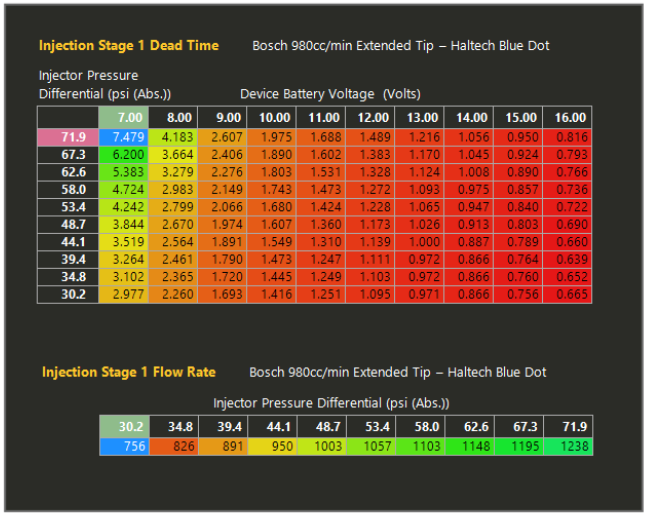Select the 6.200 cell in the 67.3 row

[x=124, y=155]
